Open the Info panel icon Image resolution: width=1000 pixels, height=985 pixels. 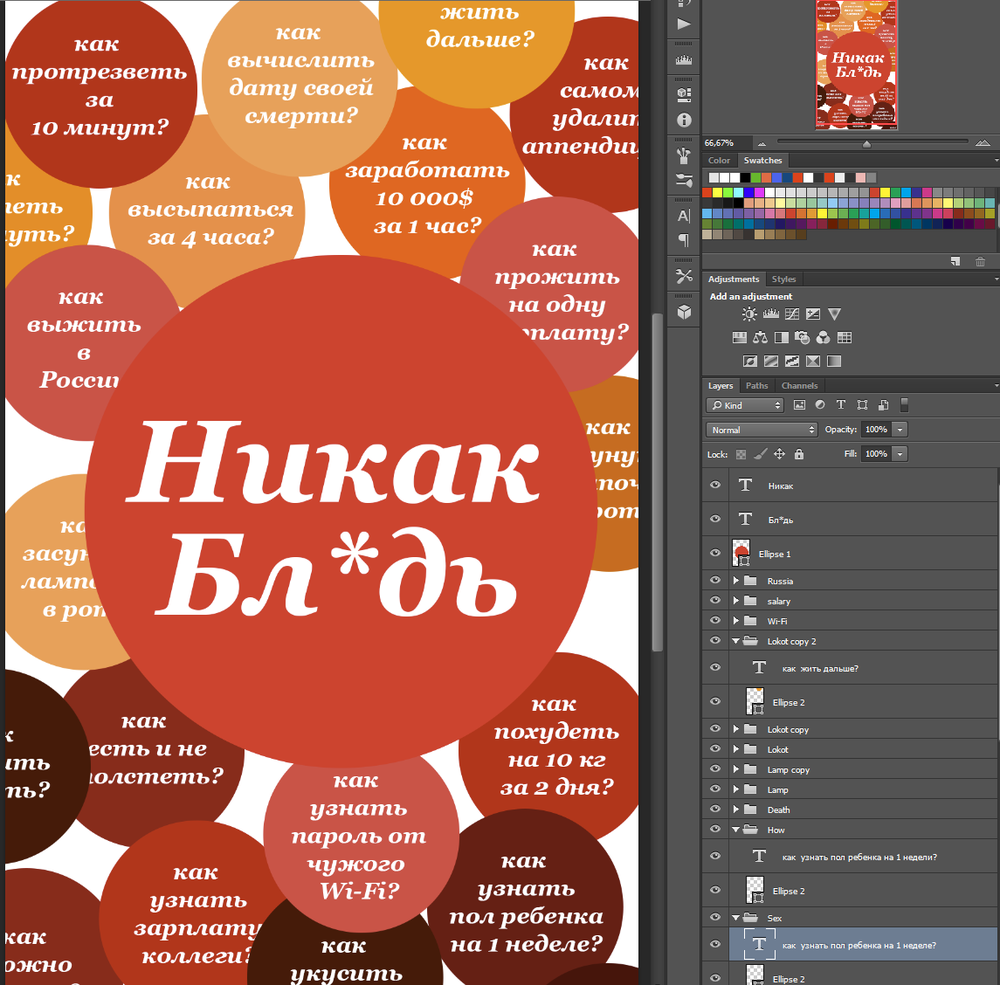pyautogui.click(x=685, y=119)
